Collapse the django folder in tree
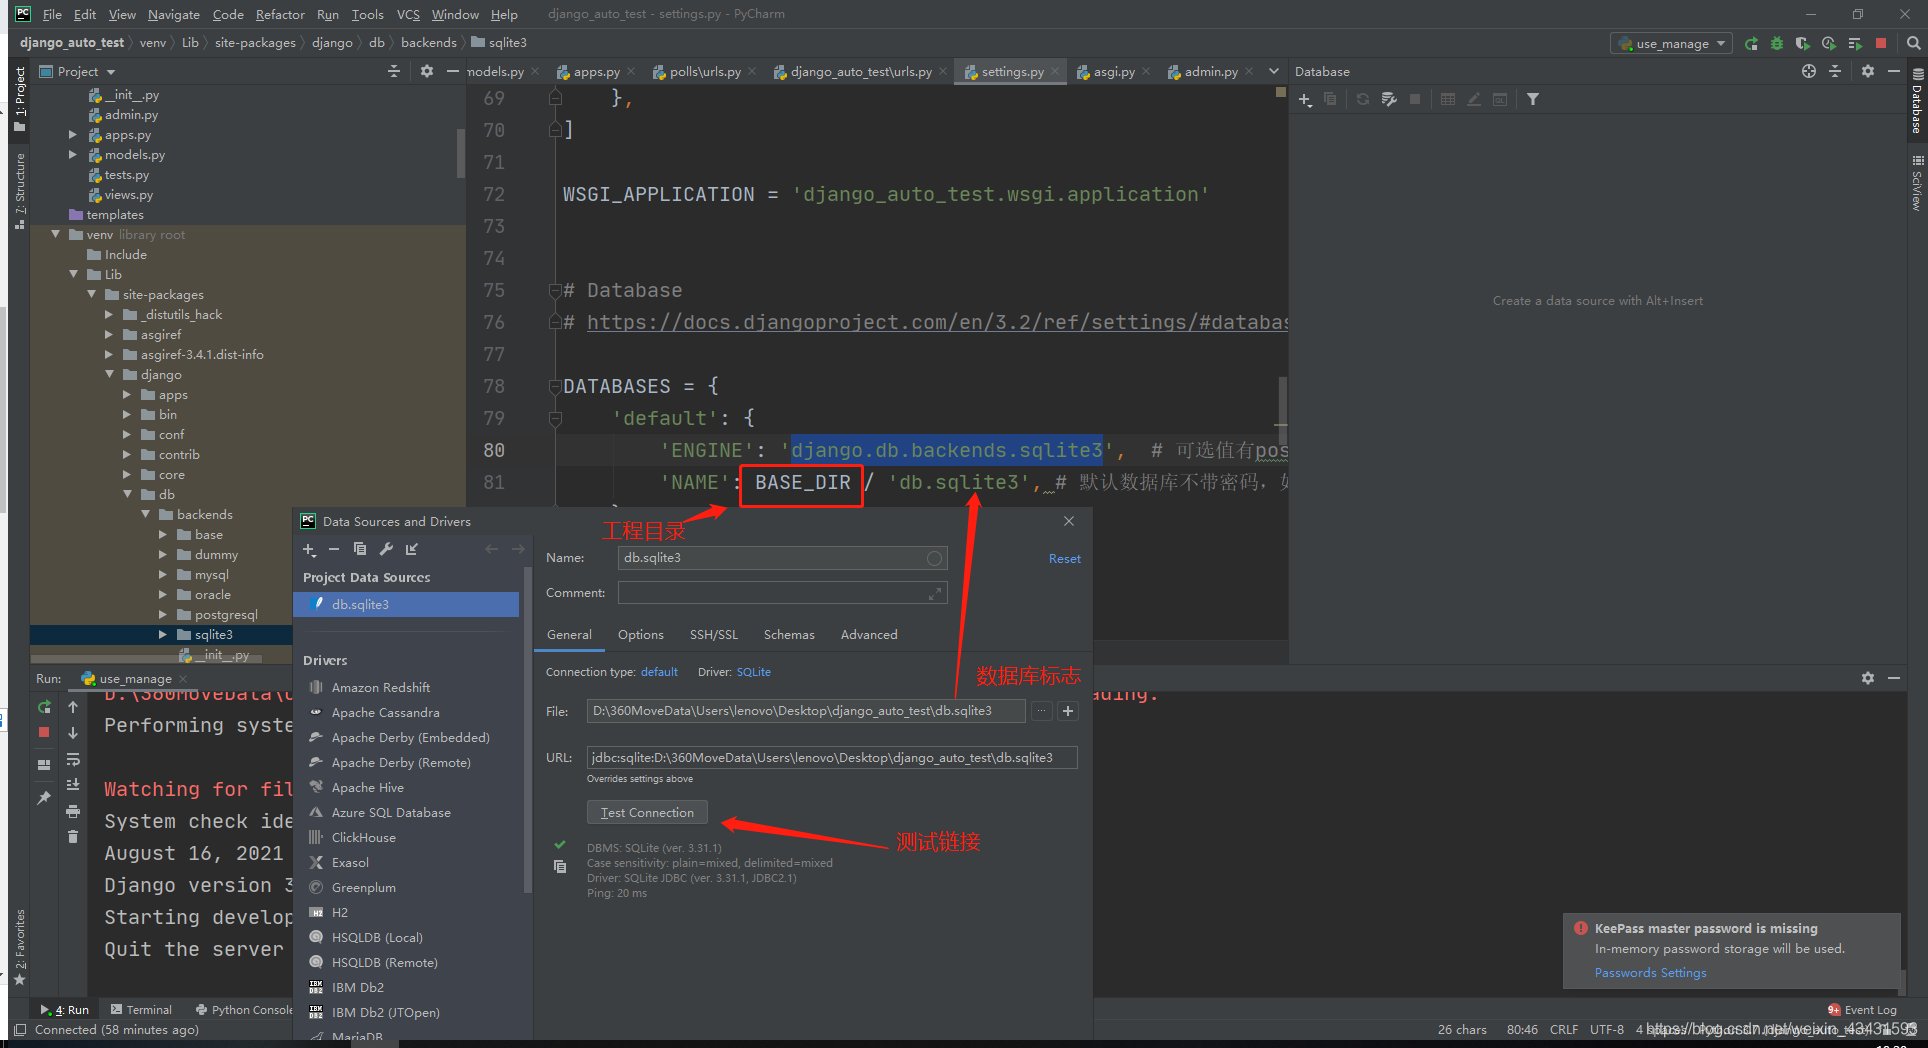Image resolution: width=1928 pixels, height=1048 pixels. [110, 375]
